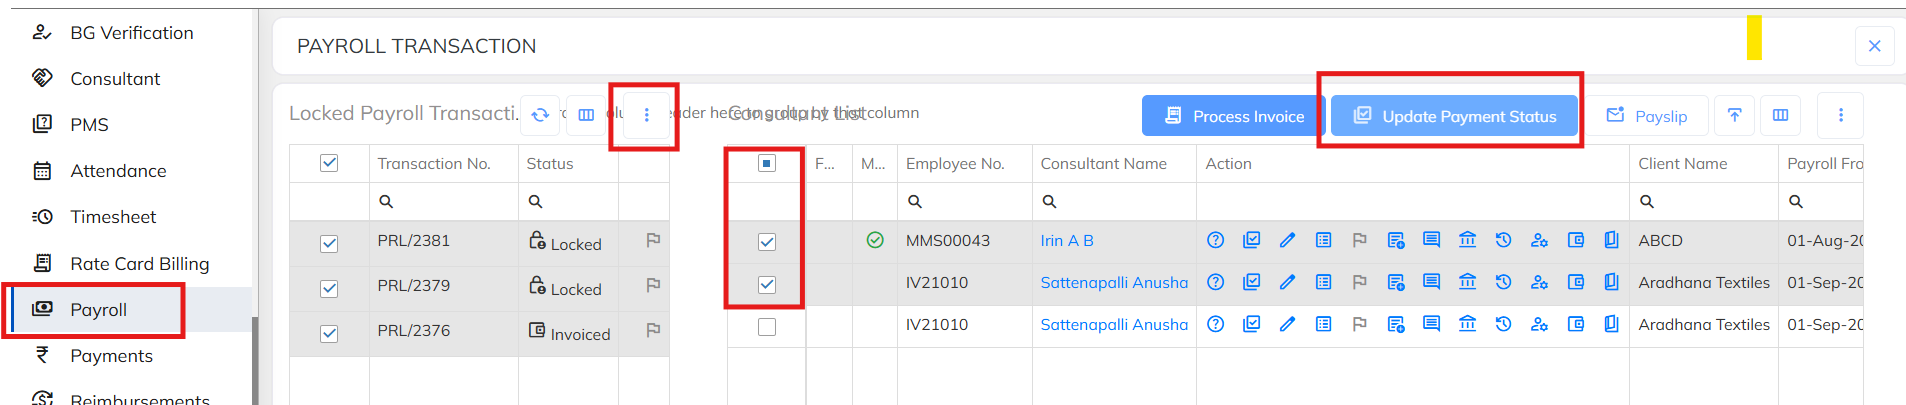The image size is (1906, 405).
Task: Refresh the Locked Payroll Transactions list
Action: click(x=540, y=115)
